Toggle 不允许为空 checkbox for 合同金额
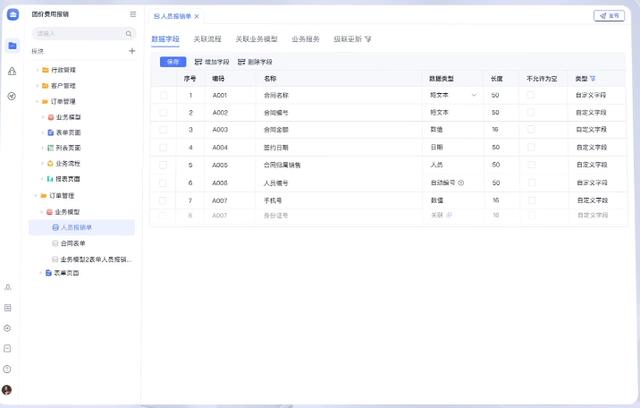Screen dimensions: 640x408 coord(531,129)
